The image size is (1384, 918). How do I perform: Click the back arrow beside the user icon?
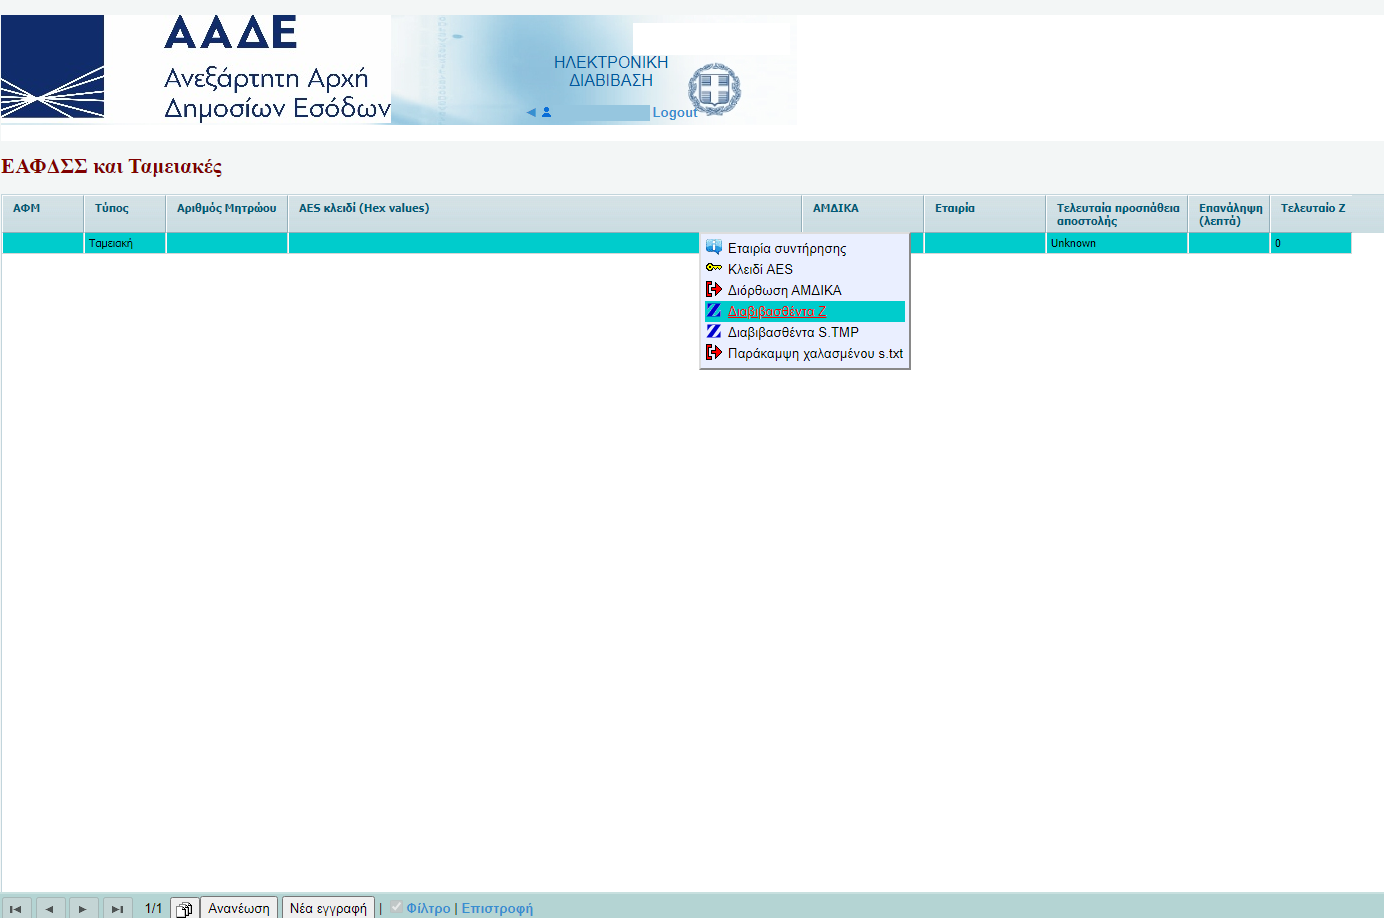(x=531, y=112)
